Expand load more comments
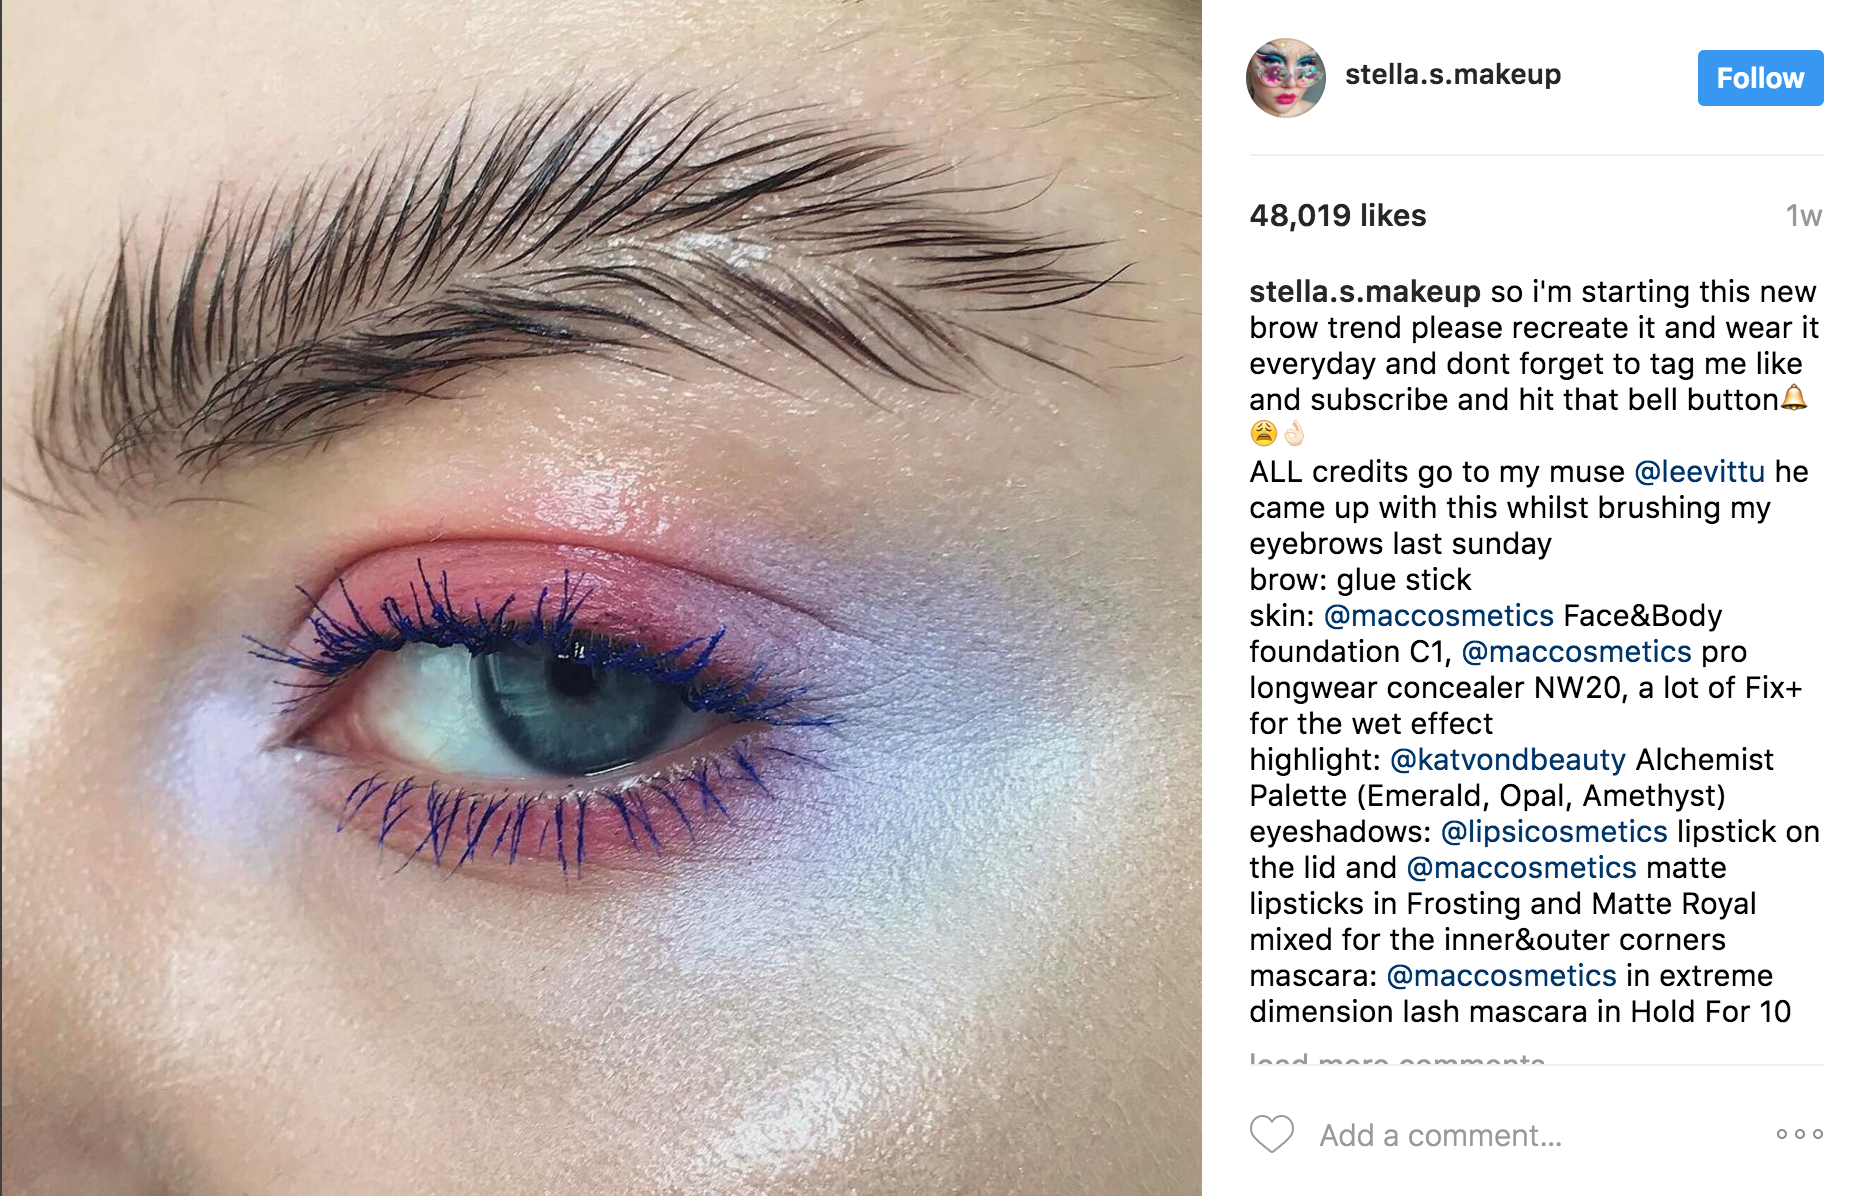The height and width of the screenshot is (1196, 1872). pos(1397,1058)
